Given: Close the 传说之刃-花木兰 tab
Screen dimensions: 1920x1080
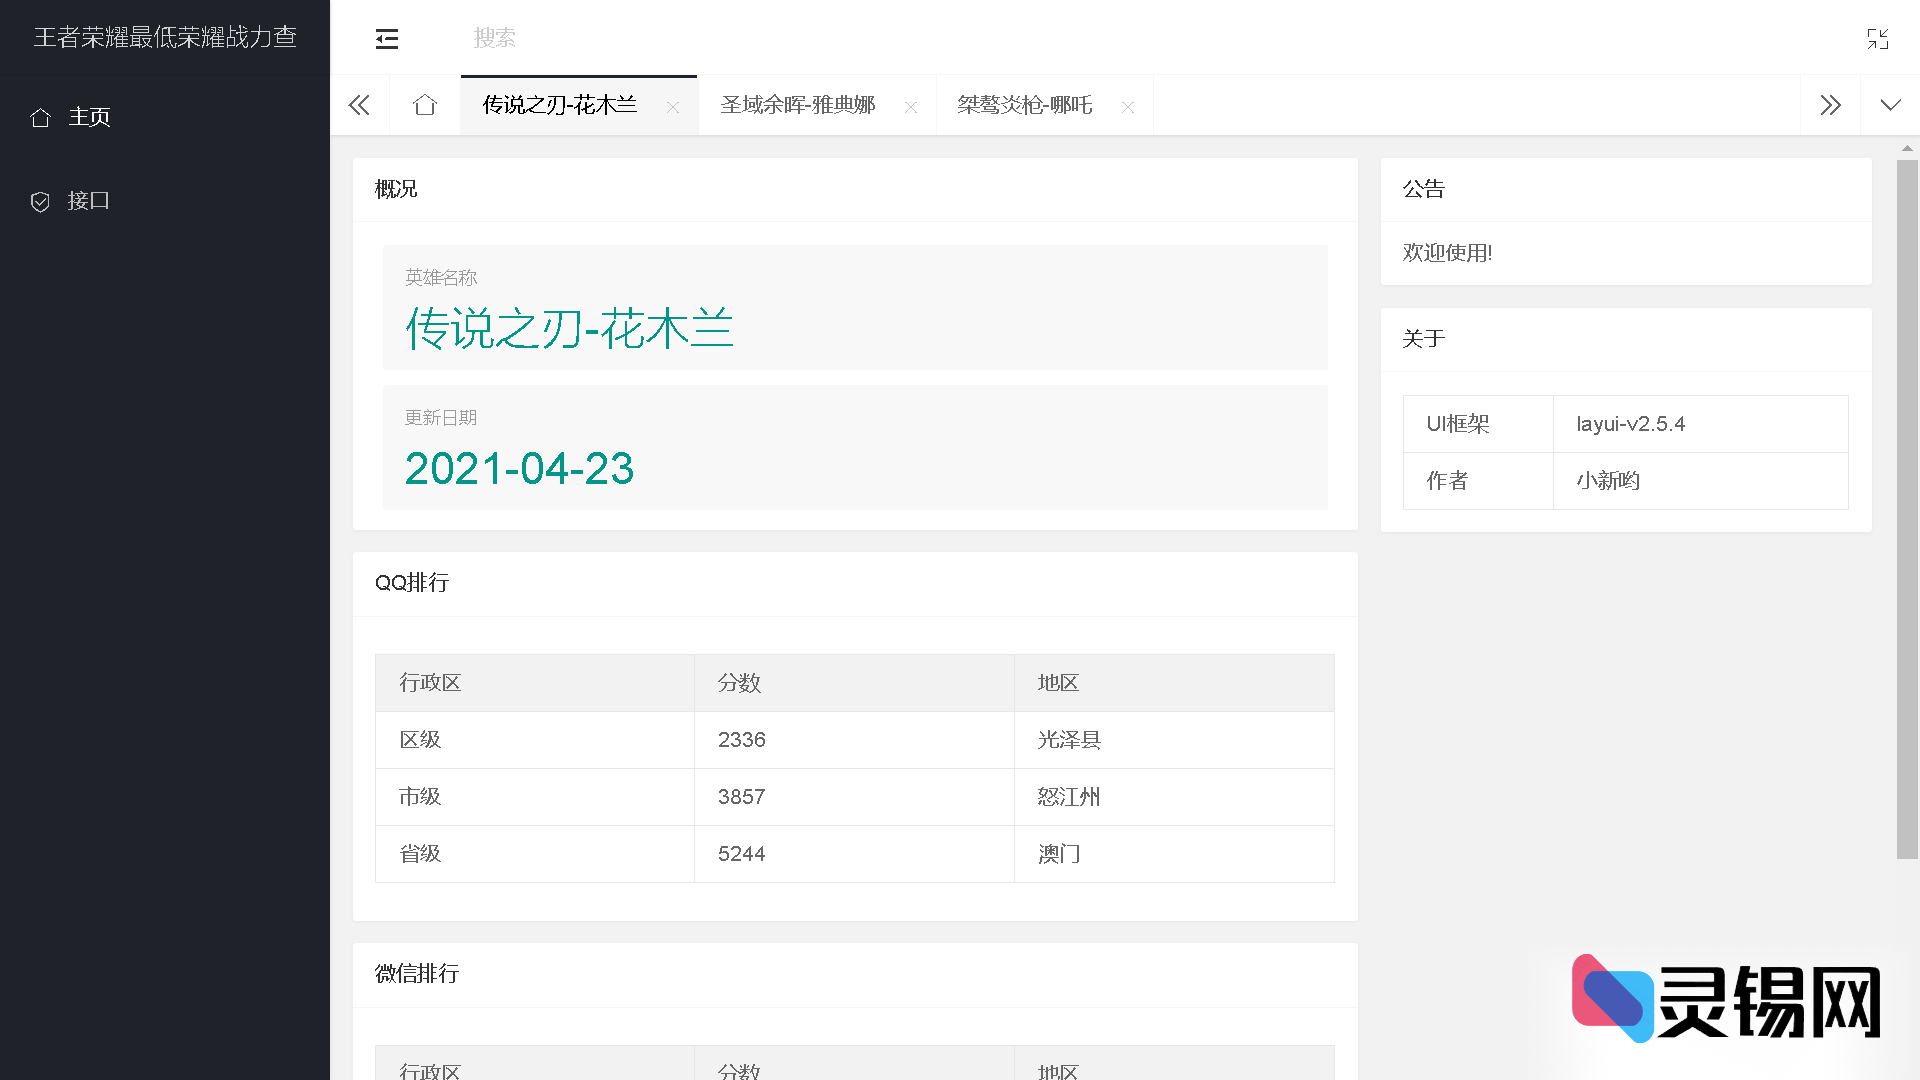Looking at the screenshot, I should [x=674, y=107].
